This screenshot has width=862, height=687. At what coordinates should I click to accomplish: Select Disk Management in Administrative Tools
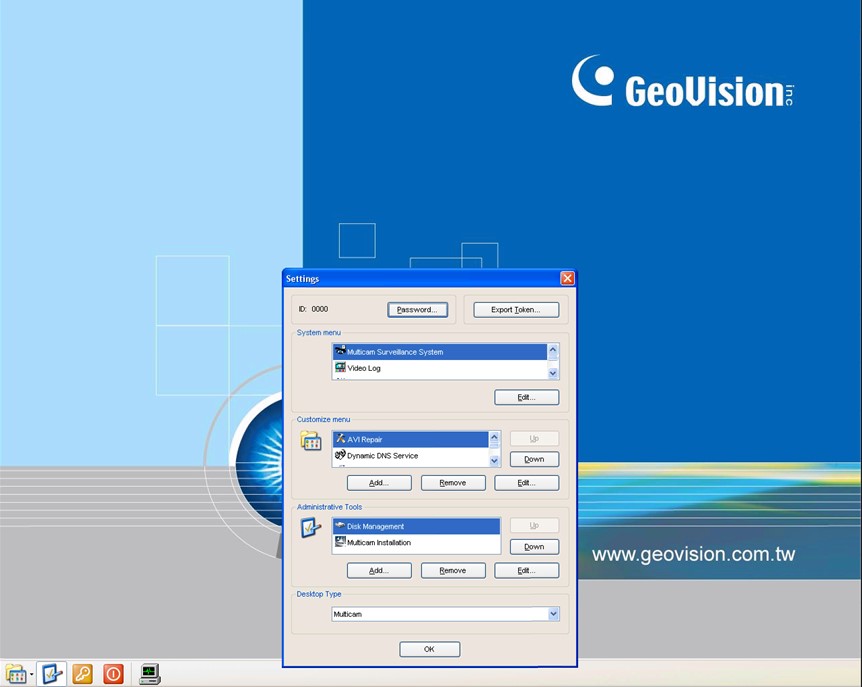pos(416,526)
